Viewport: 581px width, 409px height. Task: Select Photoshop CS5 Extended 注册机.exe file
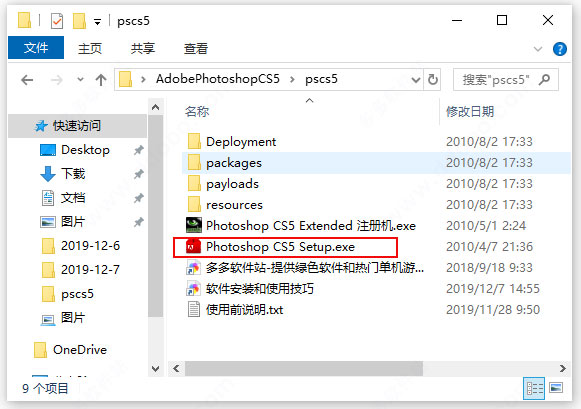[x=301, y=226]
